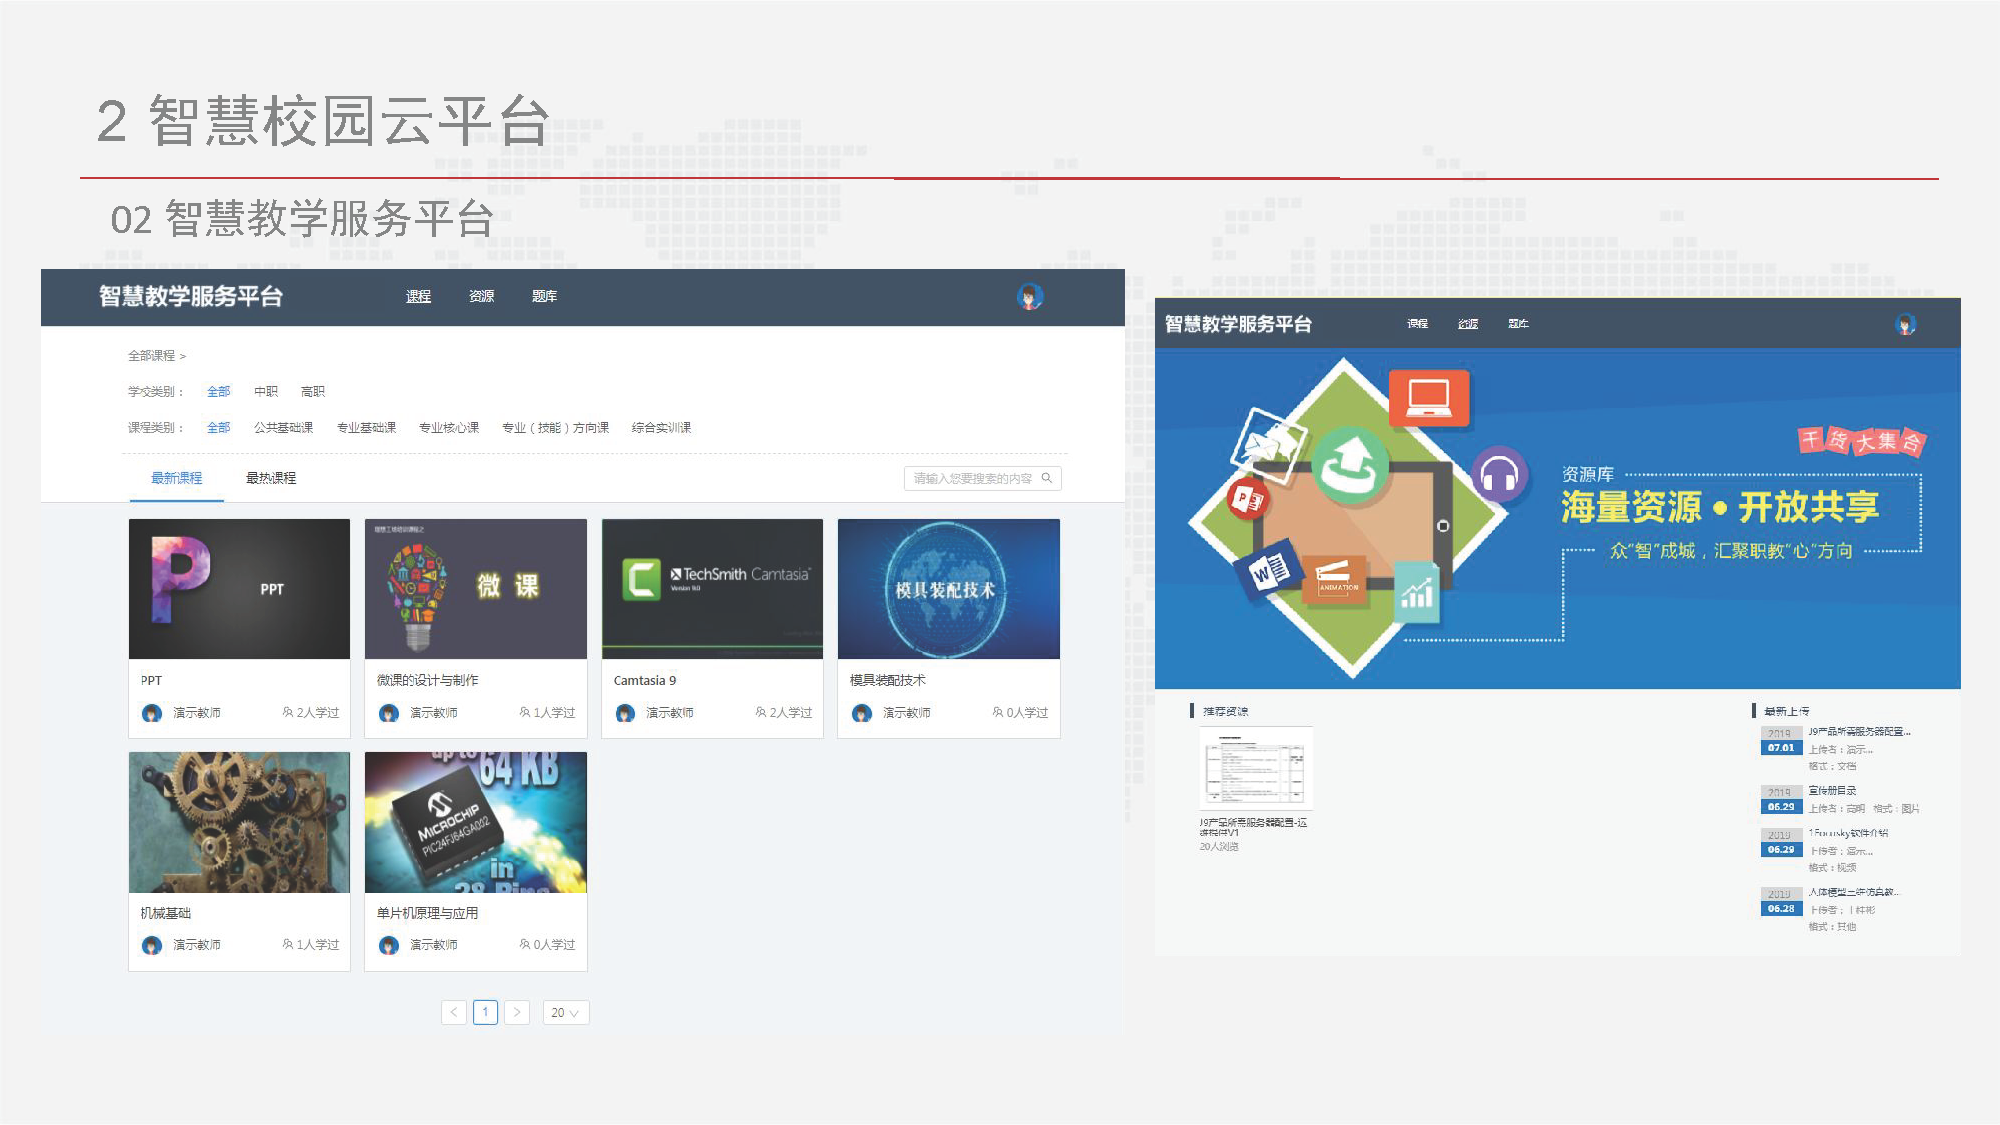This screenshot has width=2000, height=1125.
Task: Click the course search input field
Action: [x=970, y=478]
